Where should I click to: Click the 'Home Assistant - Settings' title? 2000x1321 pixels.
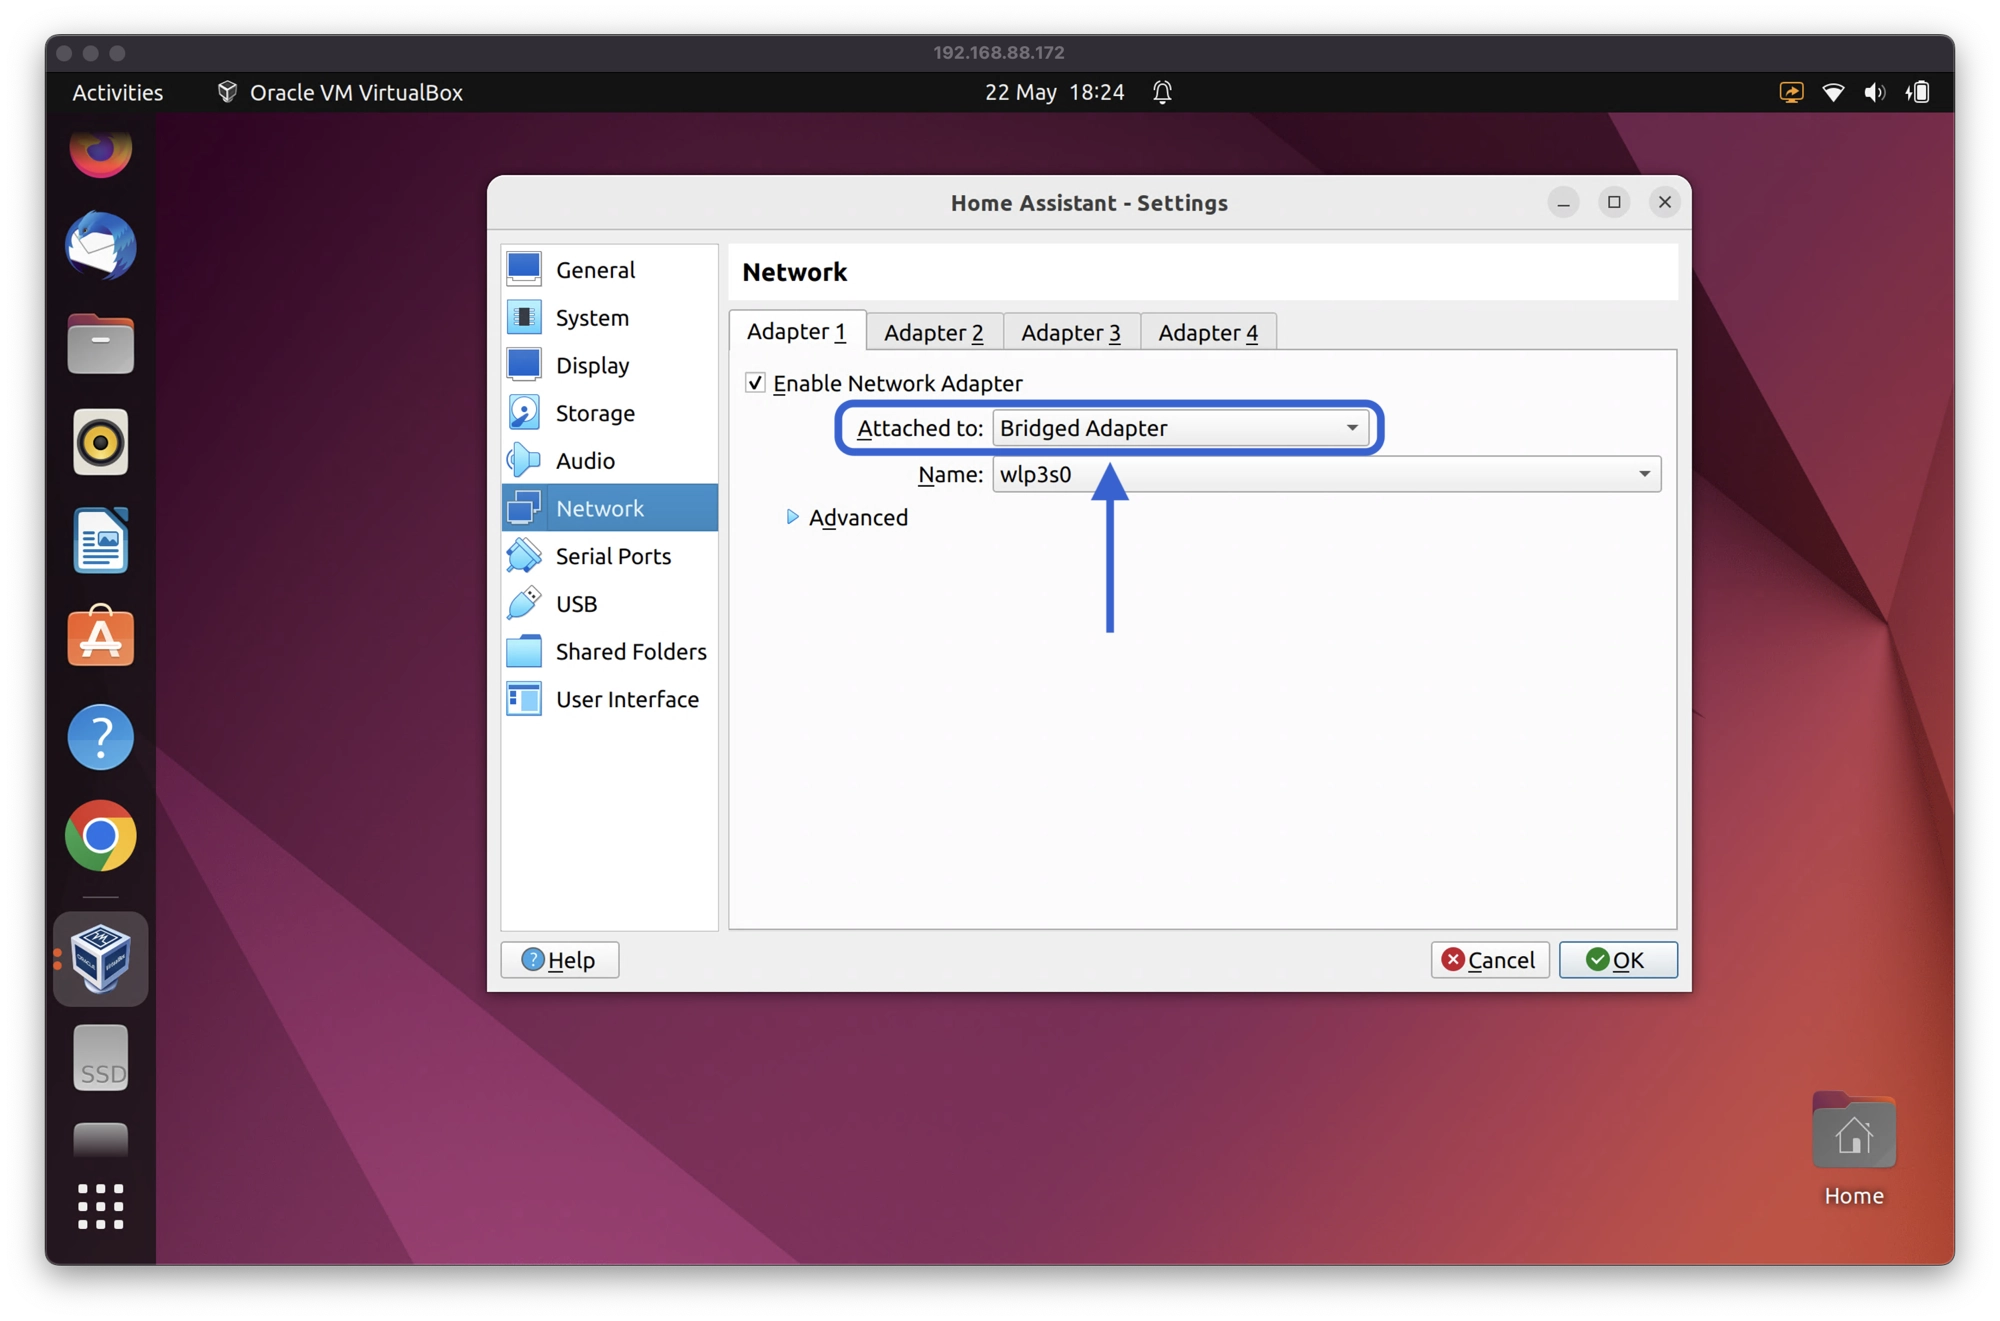point(1089,203)
